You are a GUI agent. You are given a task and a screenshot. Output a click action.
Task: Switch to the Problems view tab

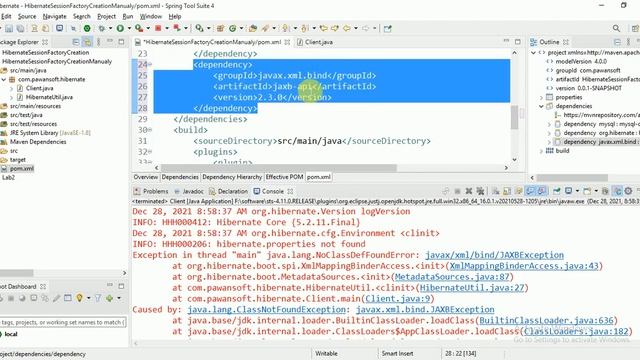(x=151, y=191)
